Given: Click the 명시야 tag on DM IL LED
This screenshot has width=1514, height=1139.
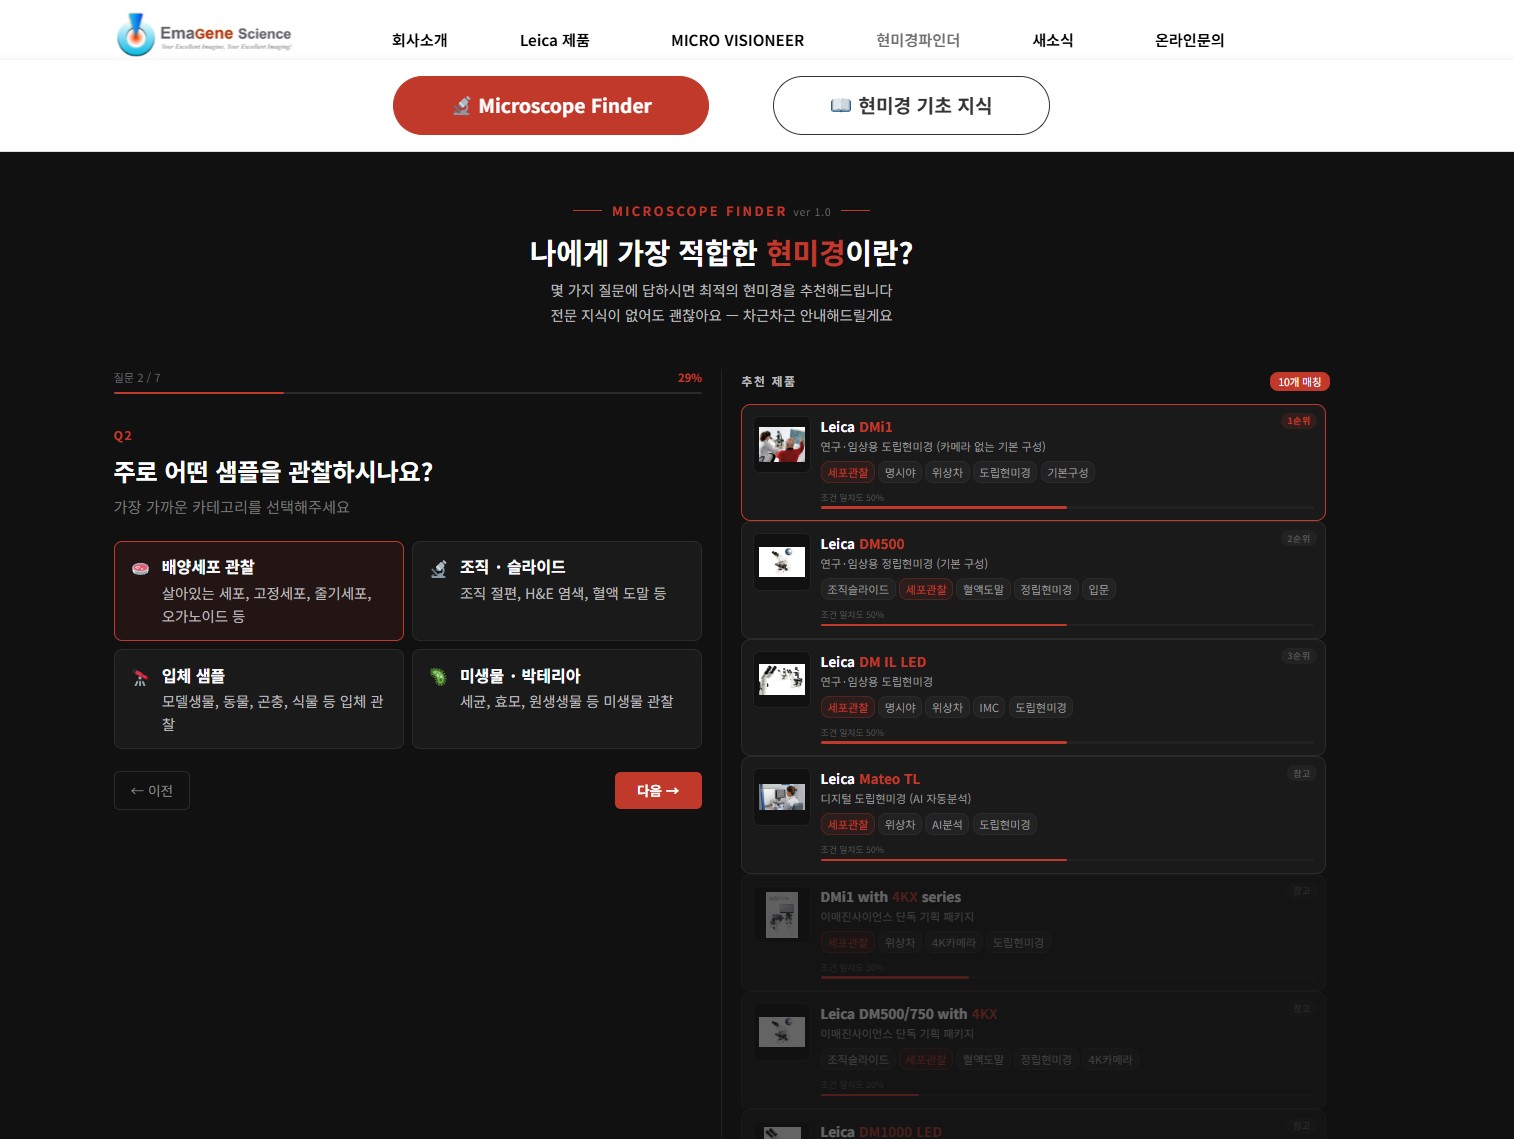Looking at the screenshot, I should [x=900, y=708].
